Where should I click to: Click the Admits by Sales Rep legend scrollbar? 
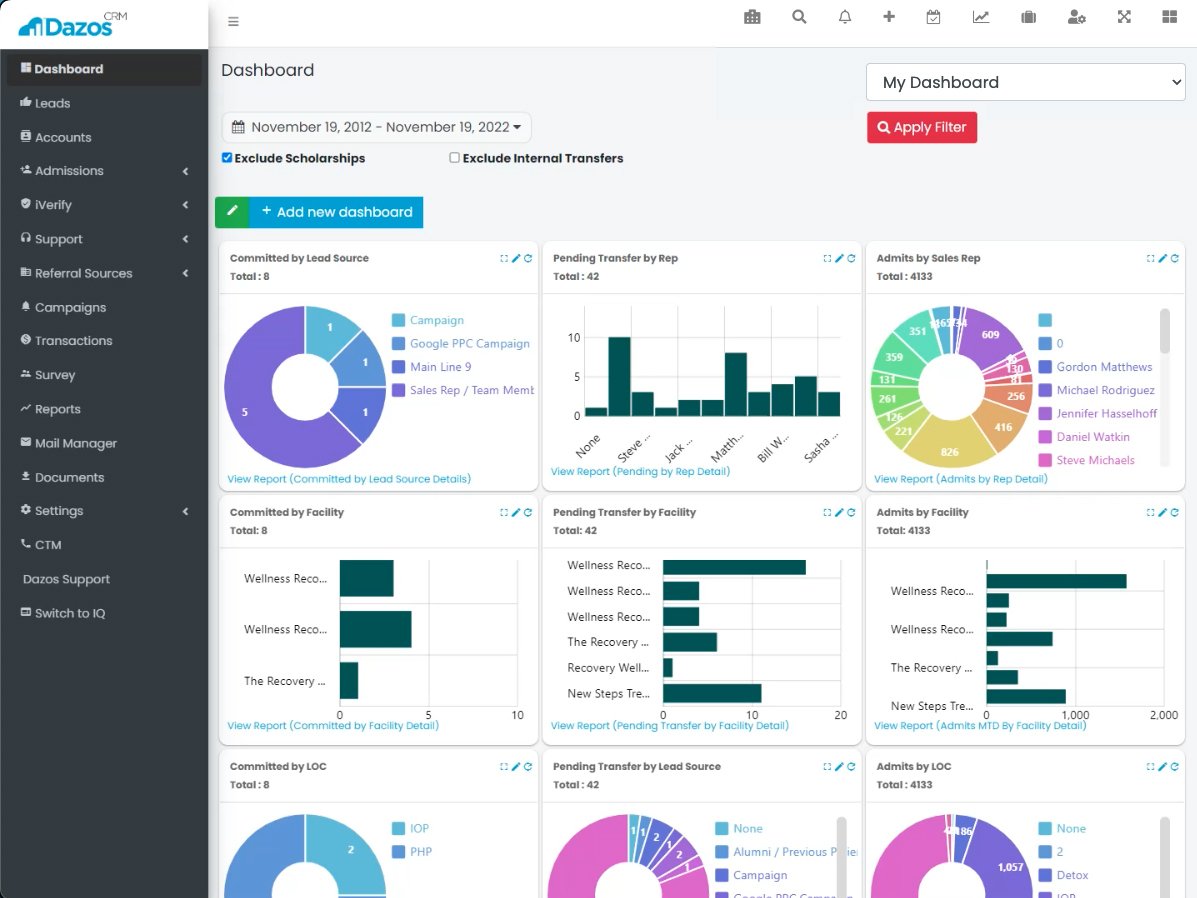click(1164, 331)
